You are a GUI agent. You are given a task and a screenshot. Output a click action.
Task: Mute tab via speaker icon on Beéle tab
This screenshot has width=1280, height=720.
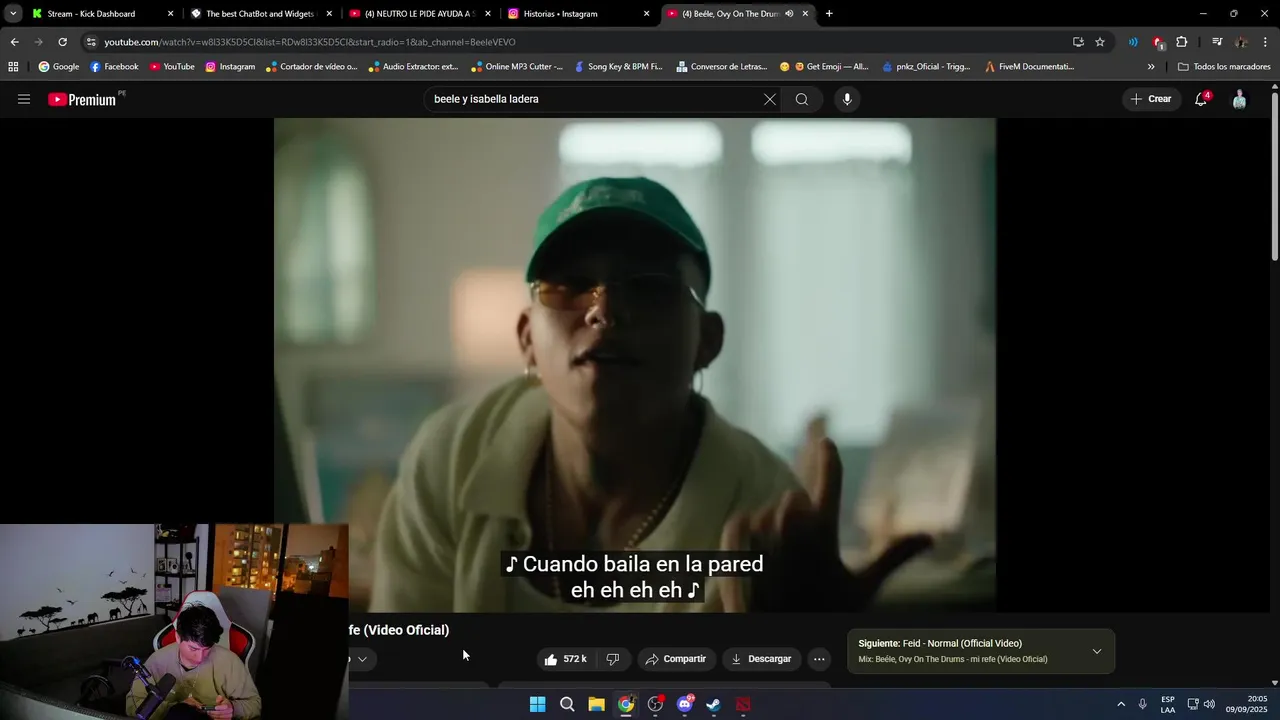tap(789, 14)
